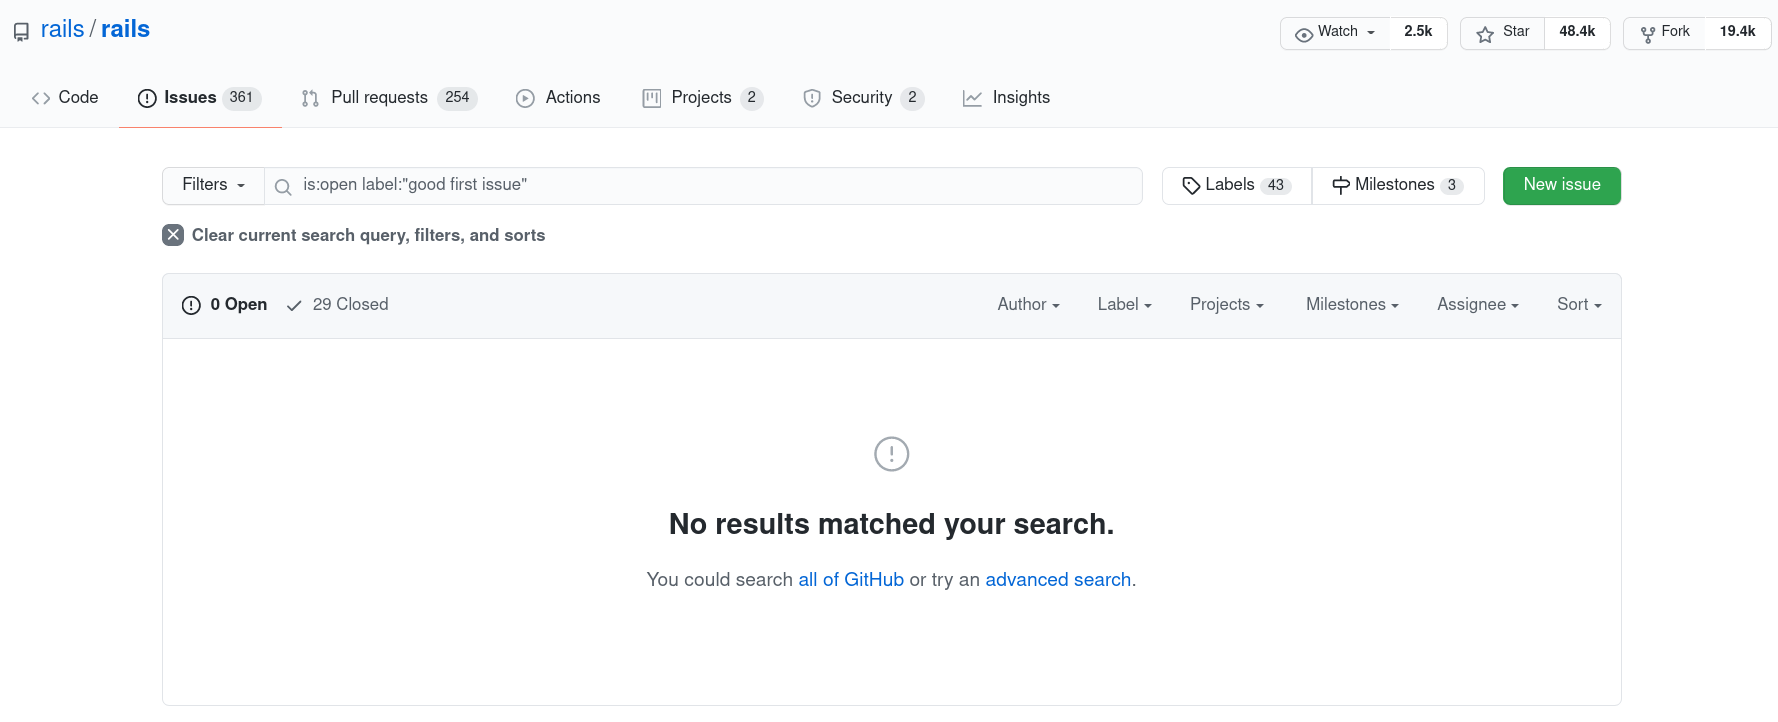Click the tag icon in Labels button
Screen dimensions: 1778x722
1191,186
